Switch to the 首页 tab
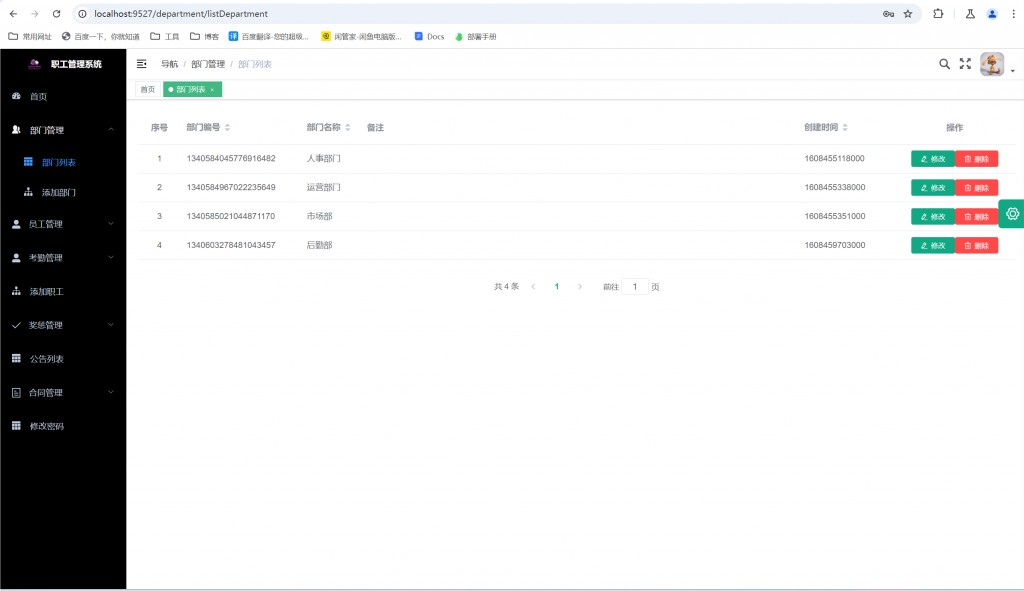 [x=148, y=90]
